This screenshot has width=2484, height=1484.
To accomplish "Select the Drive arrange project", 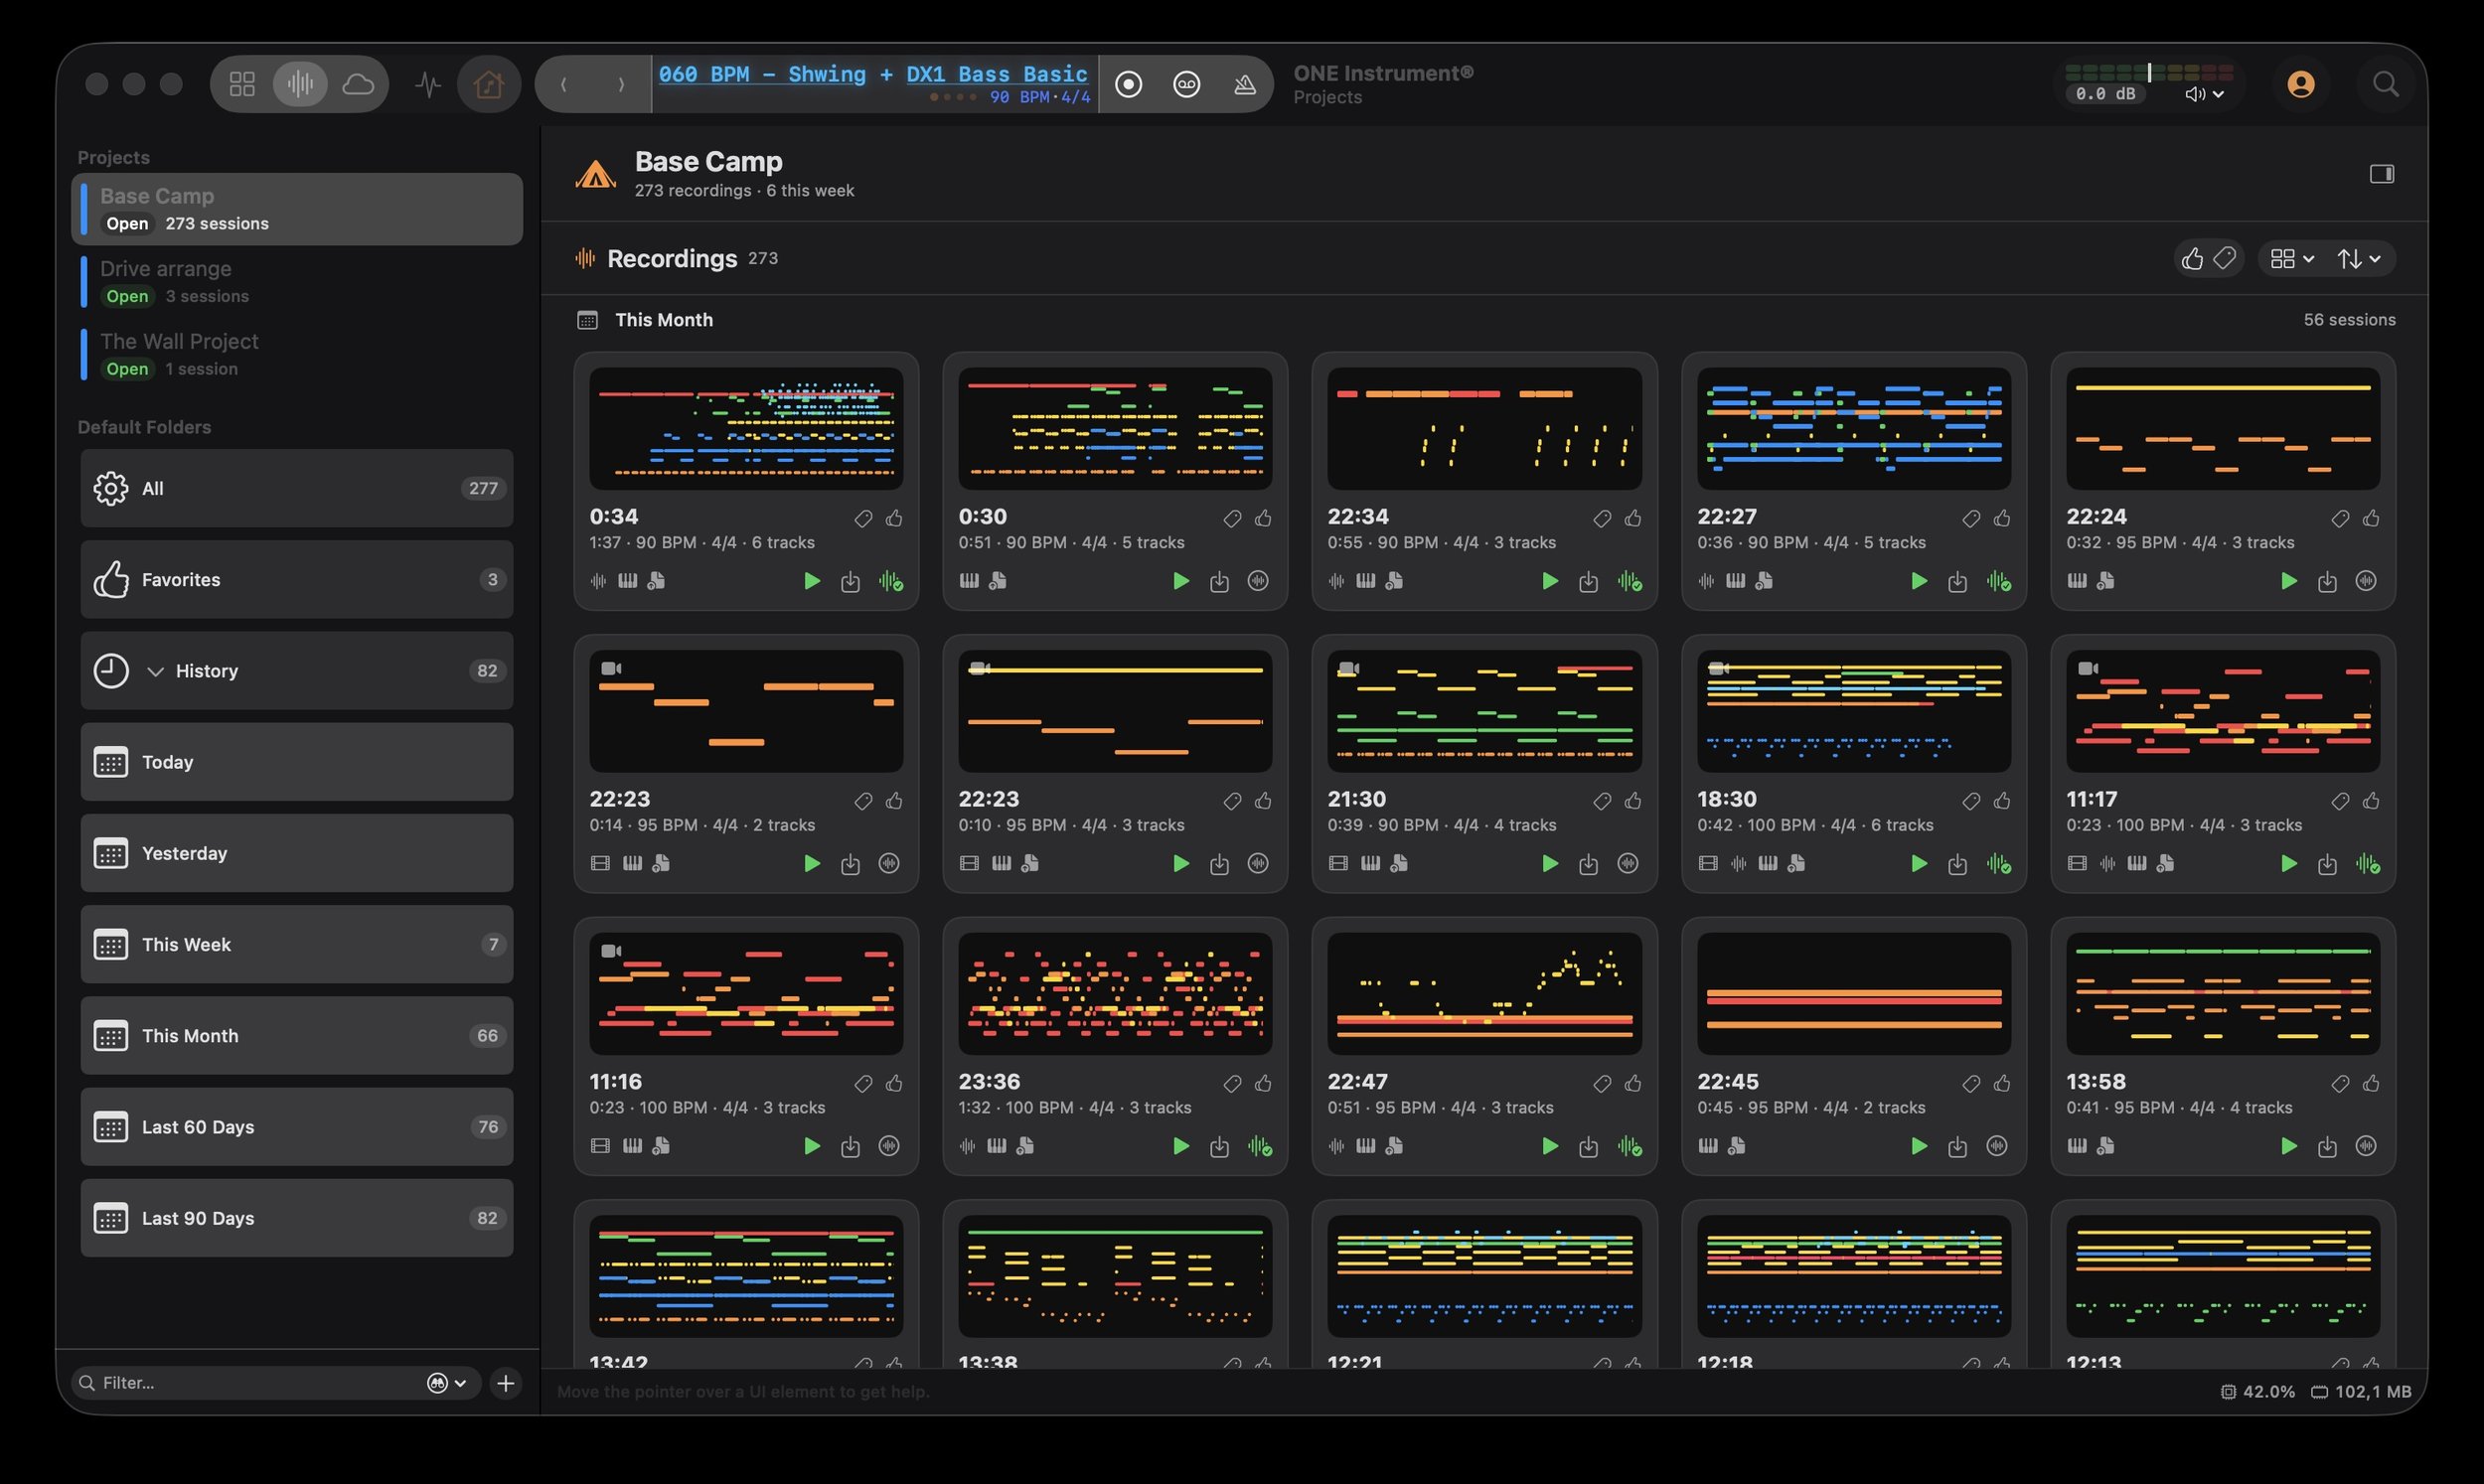I will (297, 282).
